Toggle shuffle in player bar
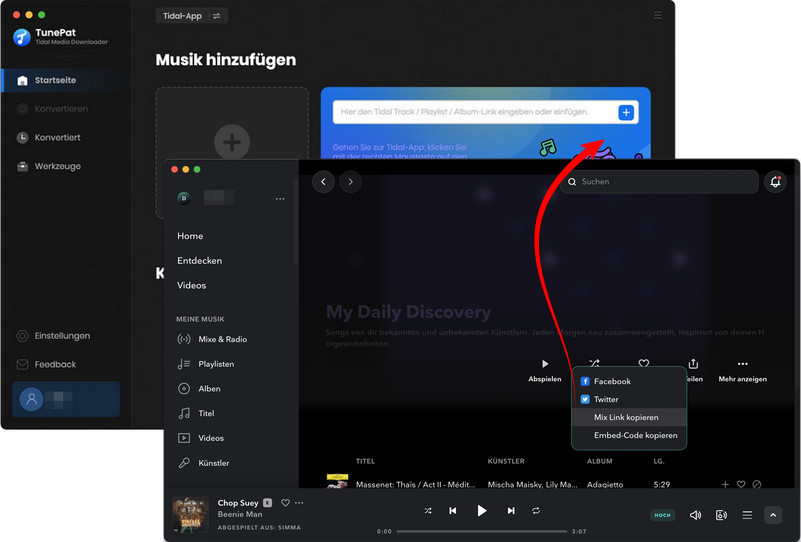This screenshot has width=801, height=542. [x=428, y=511]
